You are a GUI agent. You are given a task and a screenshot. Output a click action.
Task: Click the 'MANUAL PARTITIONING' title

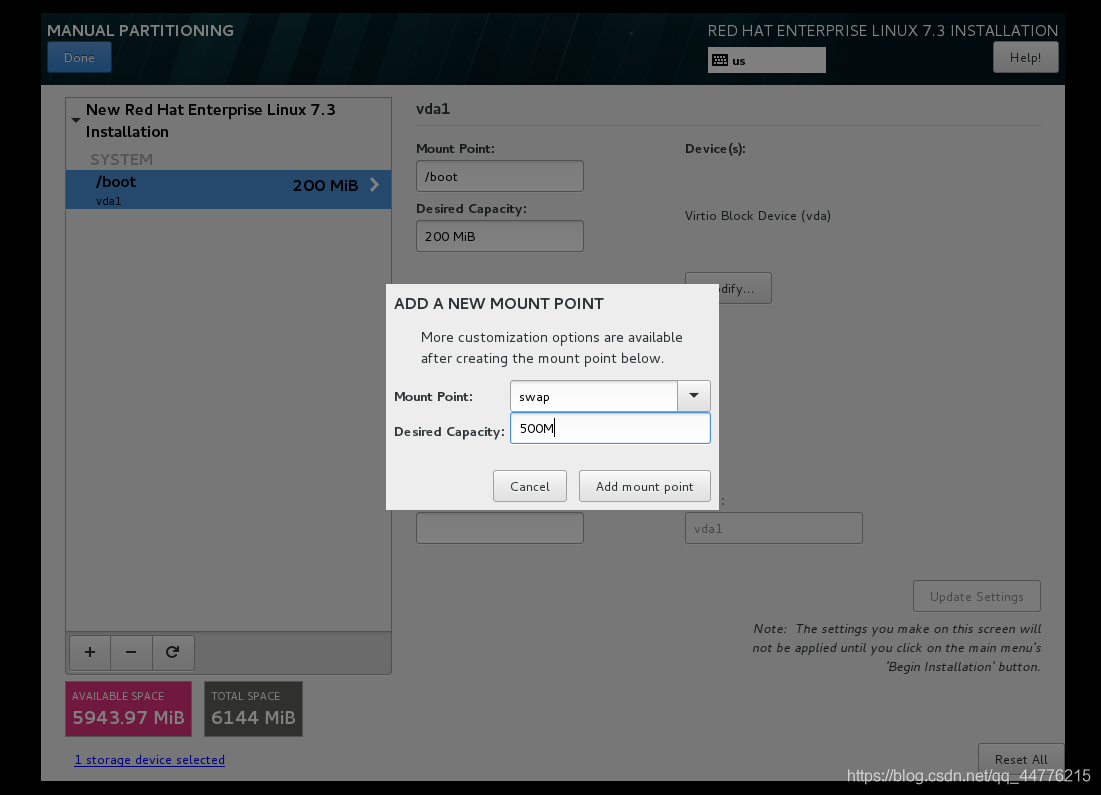click(x=140, y=31)
